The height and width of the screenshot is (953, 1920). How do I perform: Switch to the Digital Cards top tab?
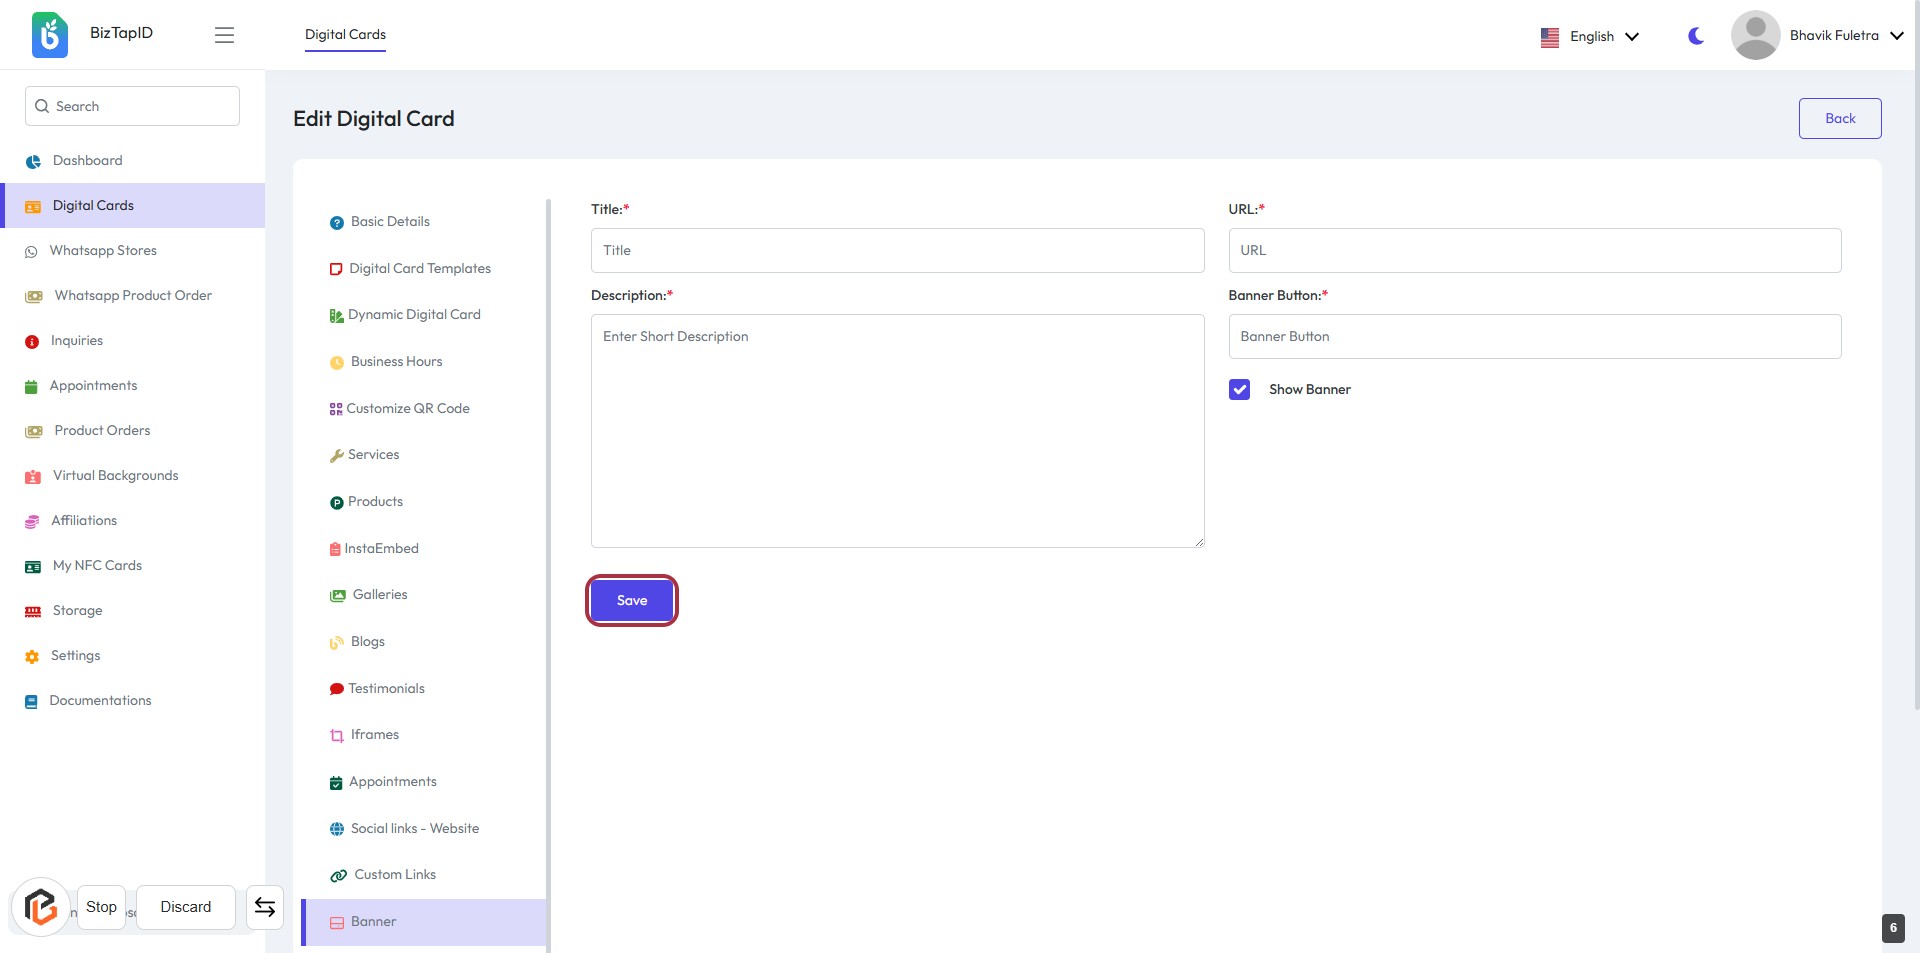[345, 34]
